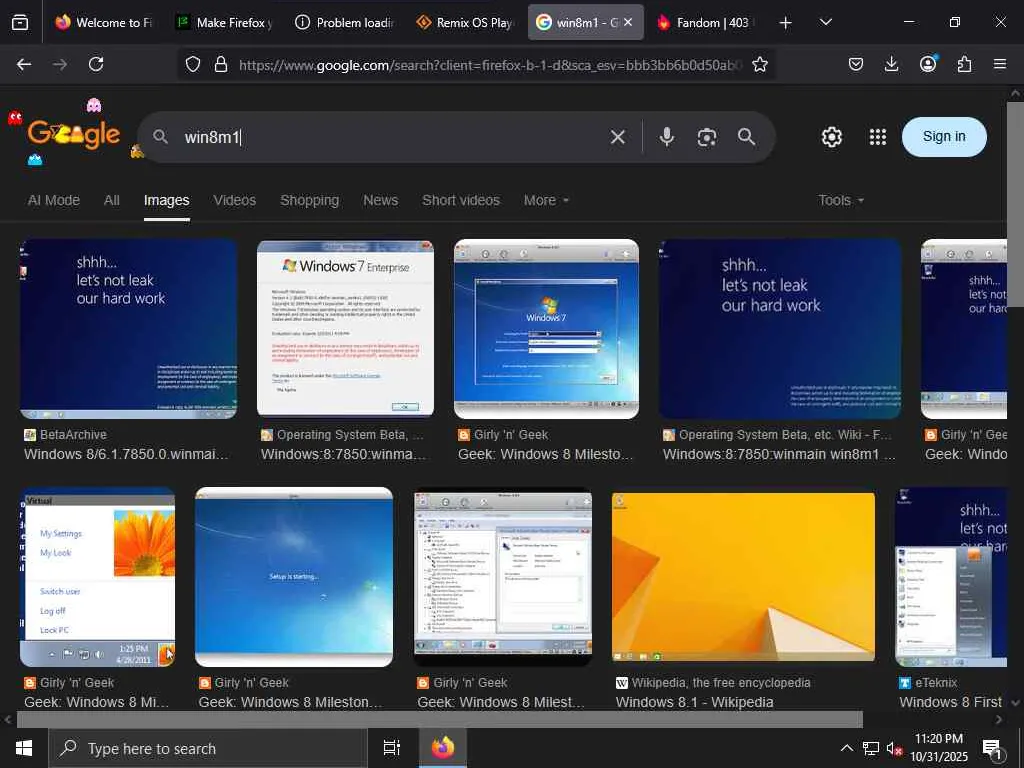This screenshot has height=768, width=1024.
Task: Click the Google search query field
Action: (392, 137)
